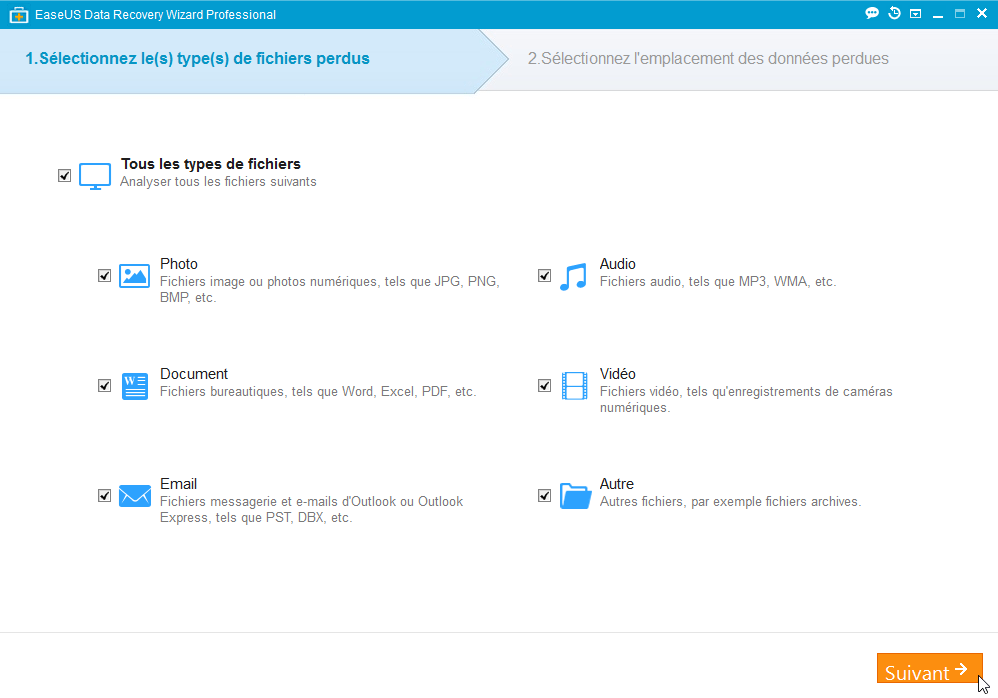Uncheck the Email checkbox
The height and width of the screenshot is (698, 998).
coord(104,496)
